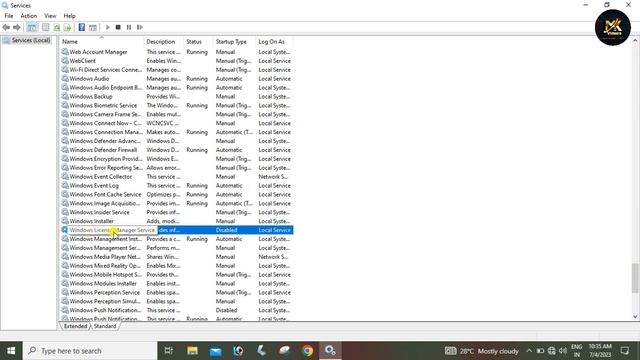The height and width of the screenshot is (360, 640).
Task: Click the ENG IN language indicator
Action: (577, 351)
